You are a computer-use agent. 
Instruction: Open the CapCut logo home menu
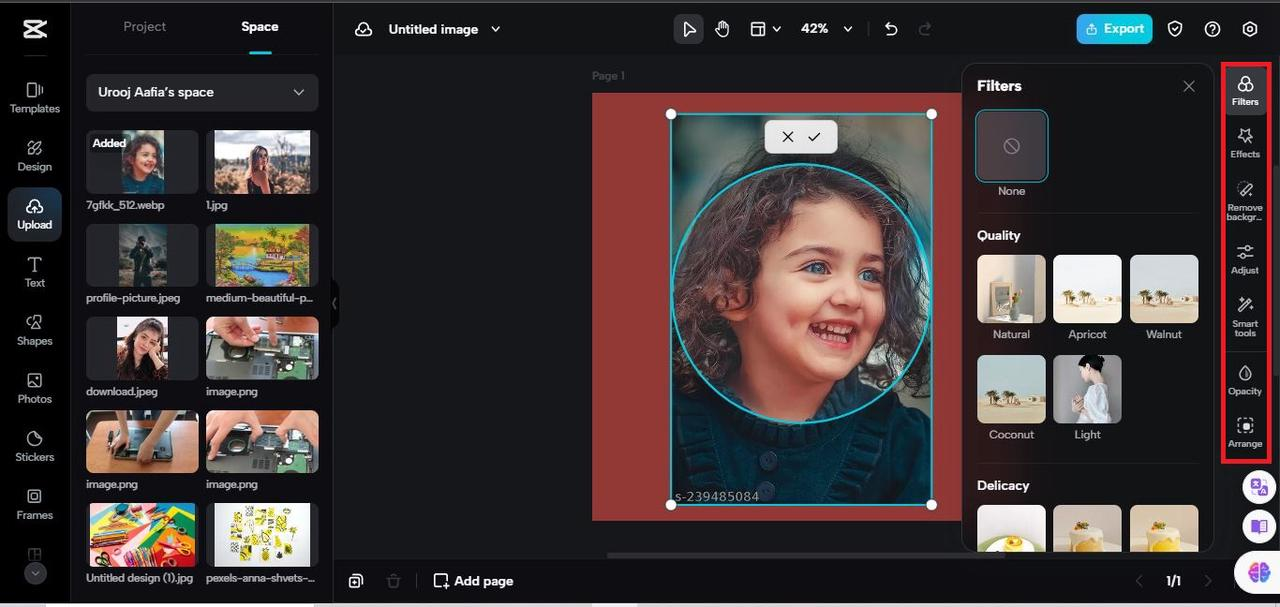pyautogui.click(x=34, y=29)
